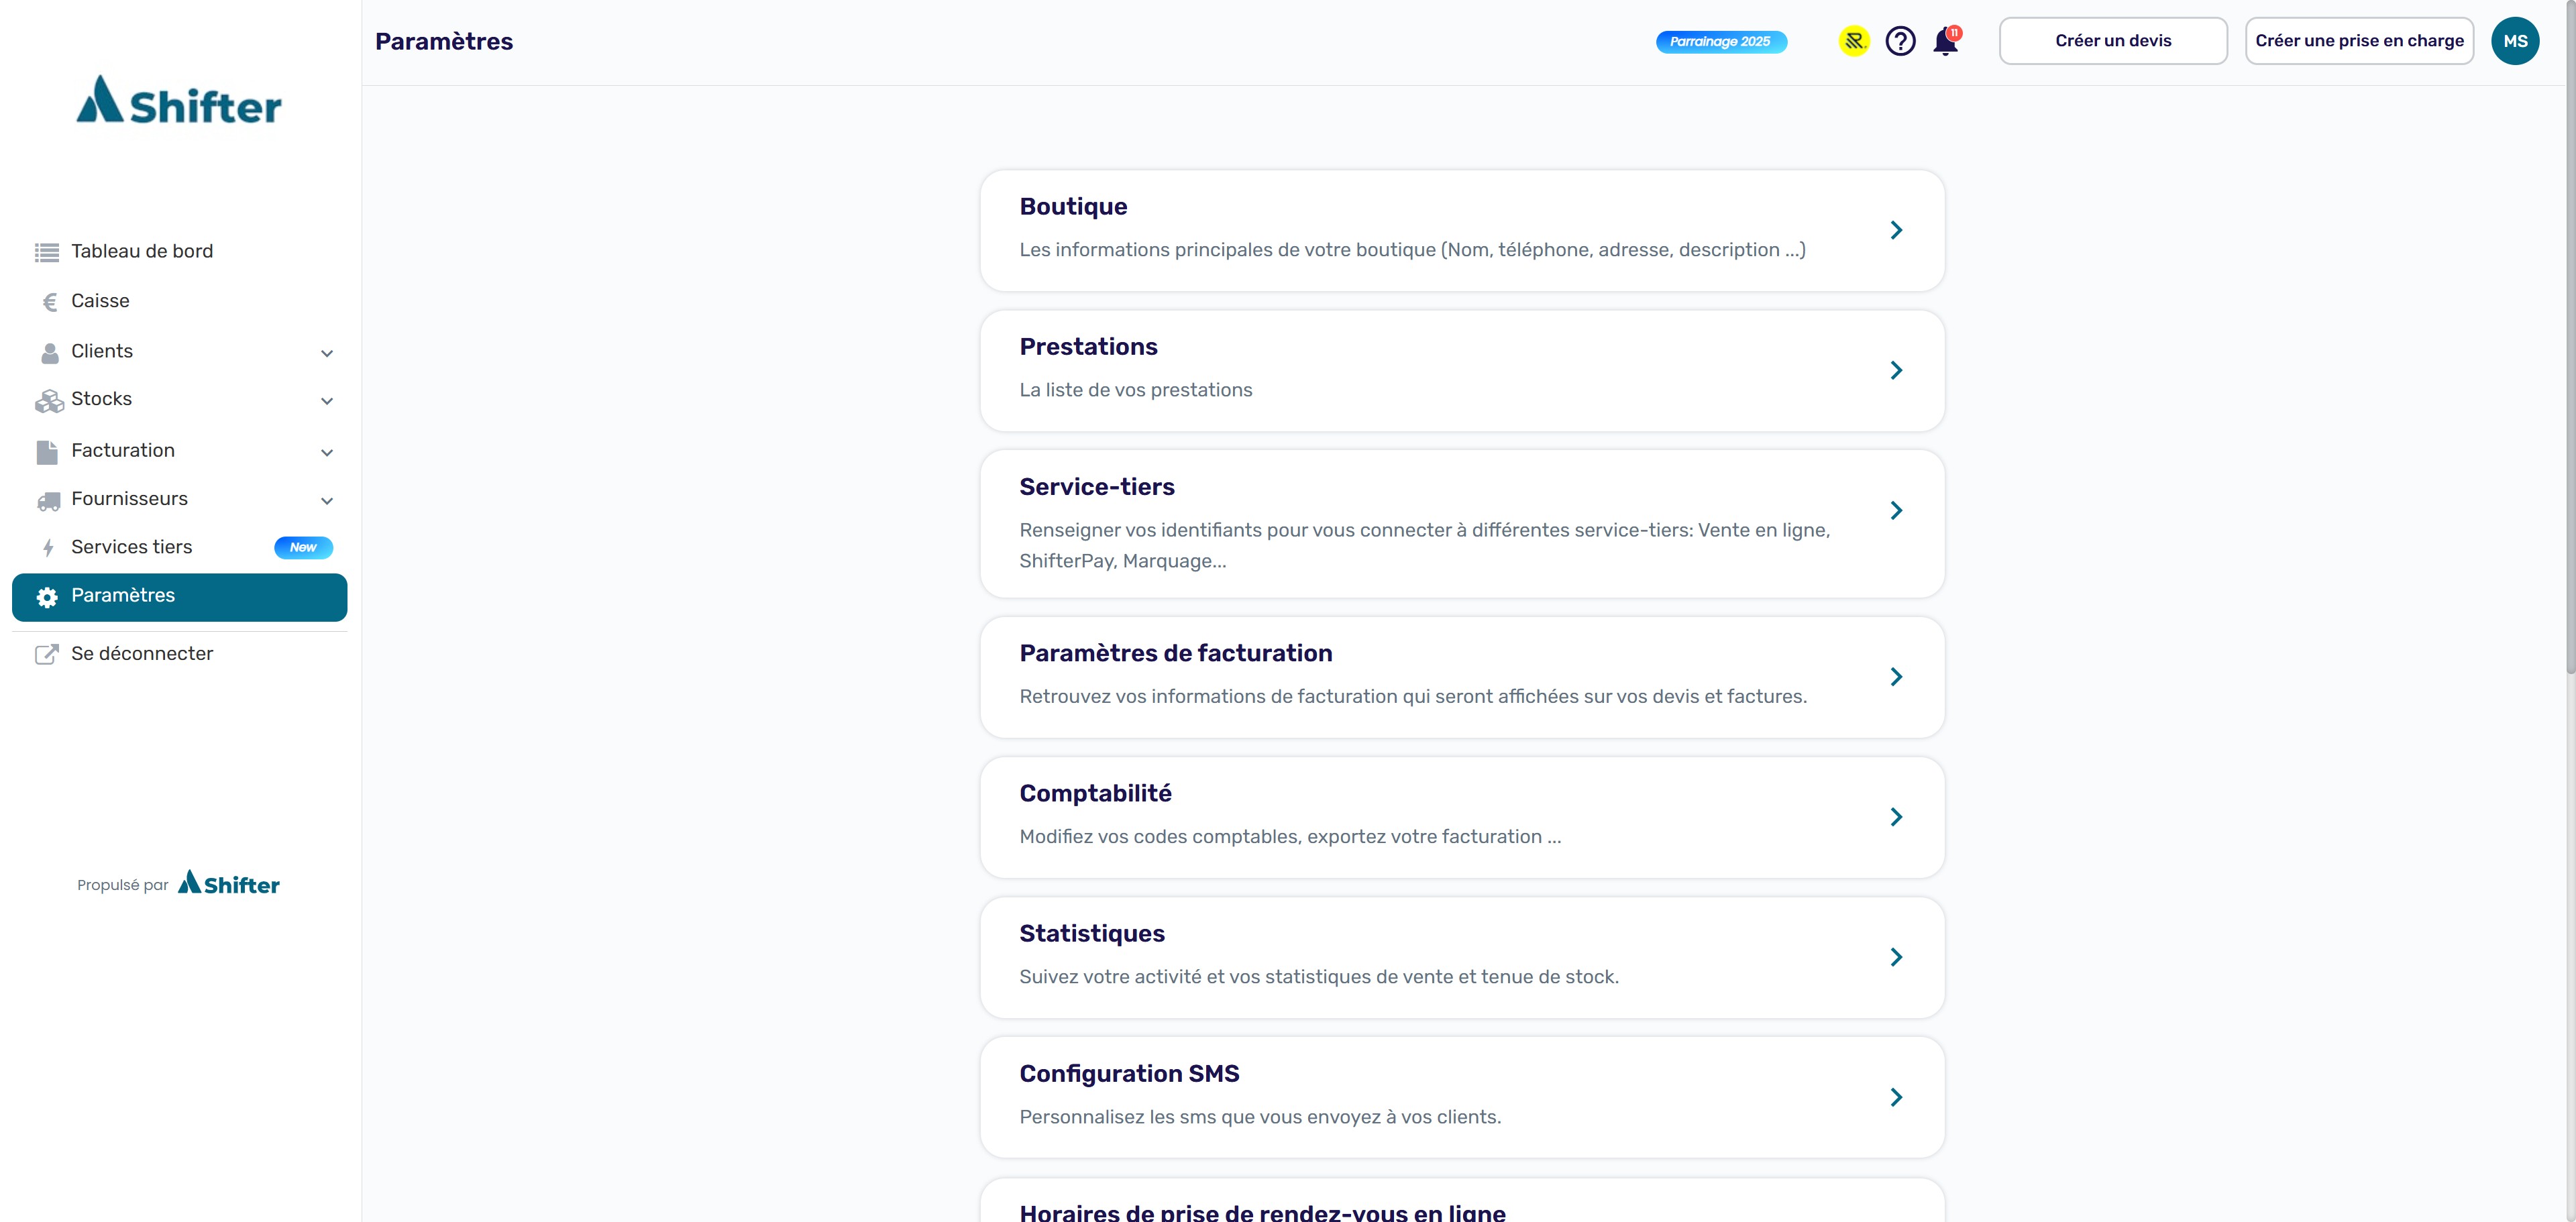Image resolution: width=2576 pixels, height=1222 pixels.
Task: Click the Se déconnecter logout icon
Action: pos(47,654)
